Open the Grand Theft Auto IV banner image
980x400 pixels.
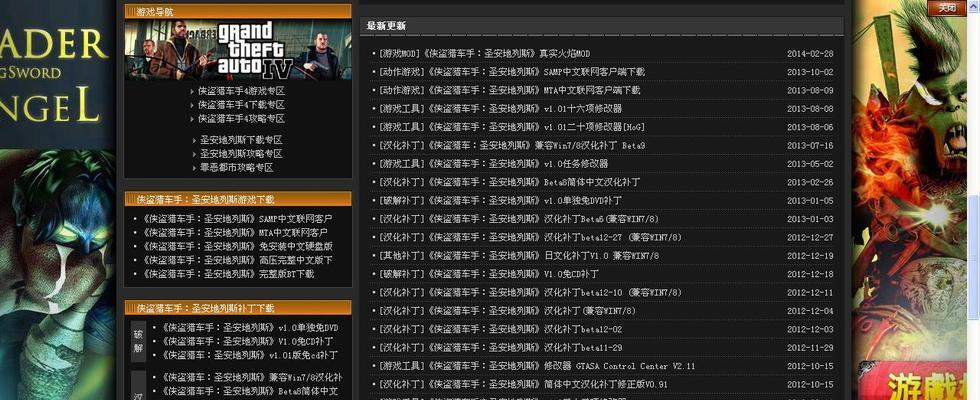point(238,49)
